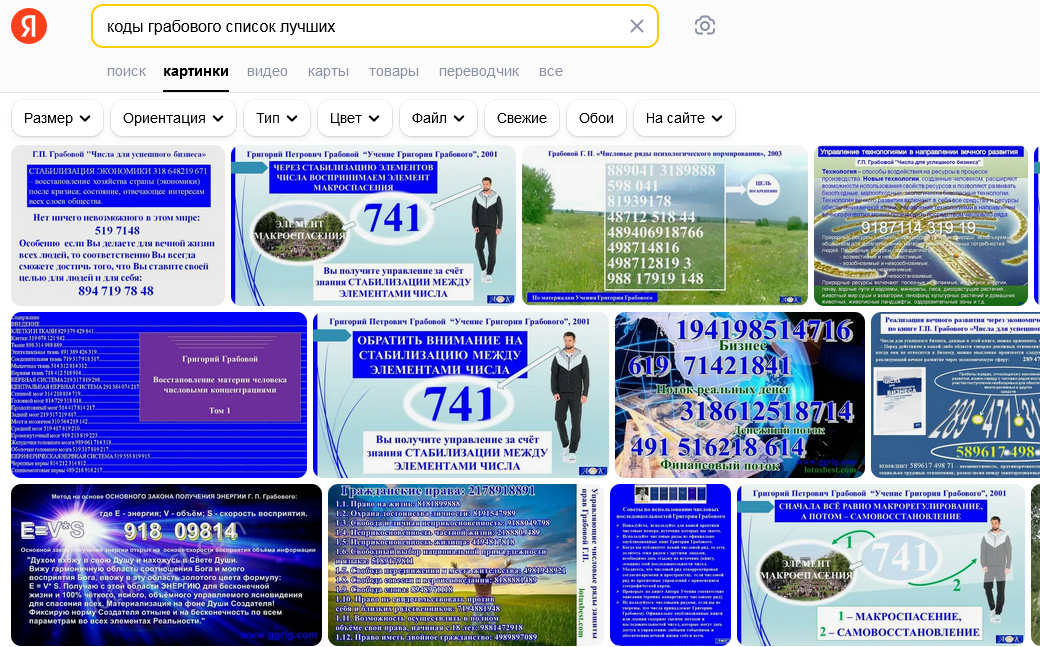
Task: Toggle the «Свежие» filter
Action: click(x=522, y=118)
